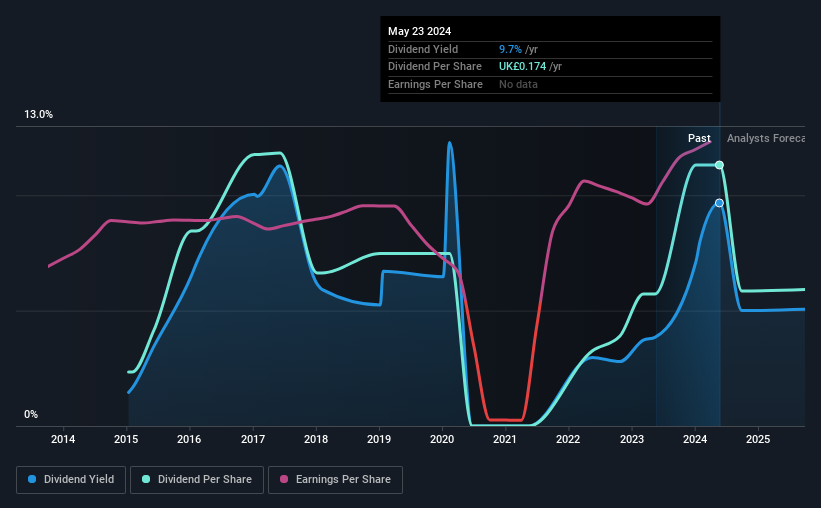821x508 pixels.
Task: Click the 2019 x-axis label
Action: click(x=379, y=439)
